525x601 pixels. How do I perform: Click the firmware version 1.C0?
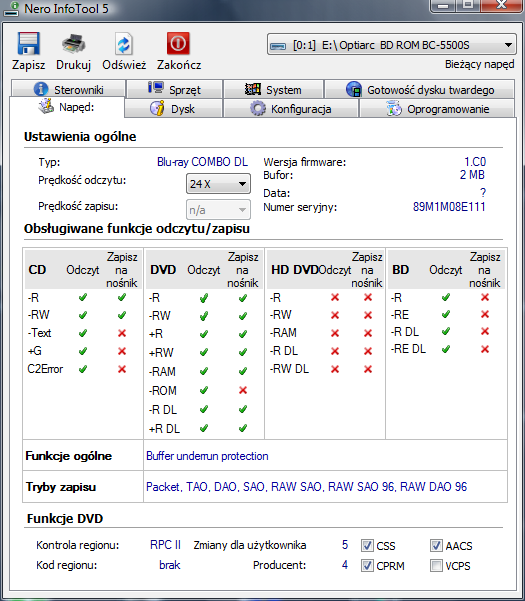point(475,162)
